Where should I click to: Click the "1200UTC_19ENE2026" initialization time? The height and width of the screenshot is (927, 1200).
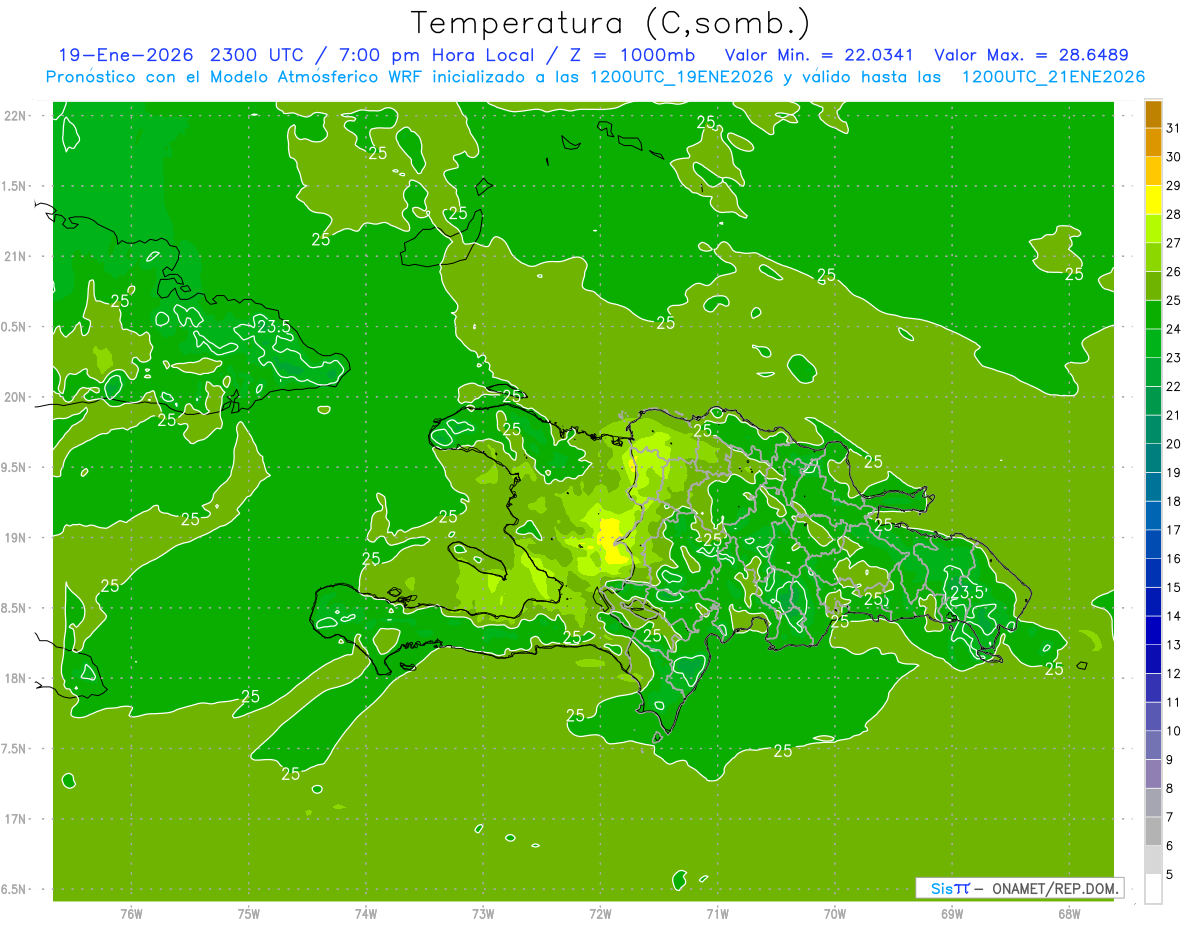681,77
